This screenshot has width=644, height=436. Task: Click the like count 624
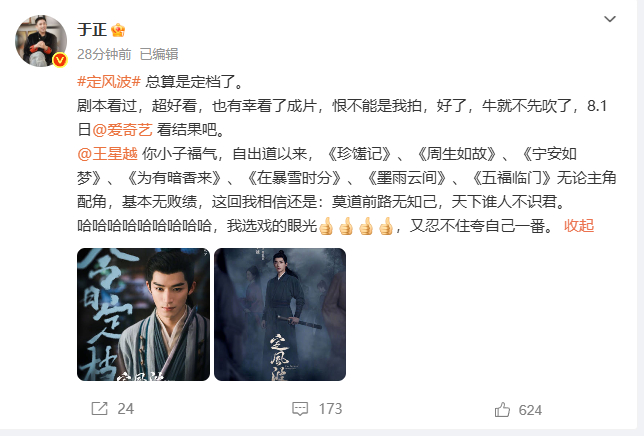coord(530,410)
